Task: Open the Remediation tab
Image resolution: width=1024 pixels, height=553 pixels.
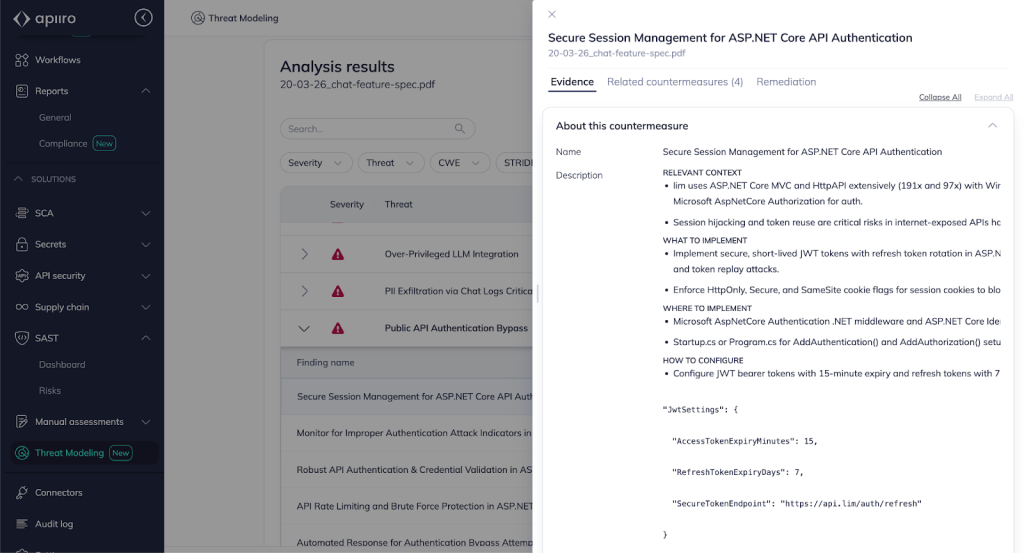Action: tap(786, 82)
